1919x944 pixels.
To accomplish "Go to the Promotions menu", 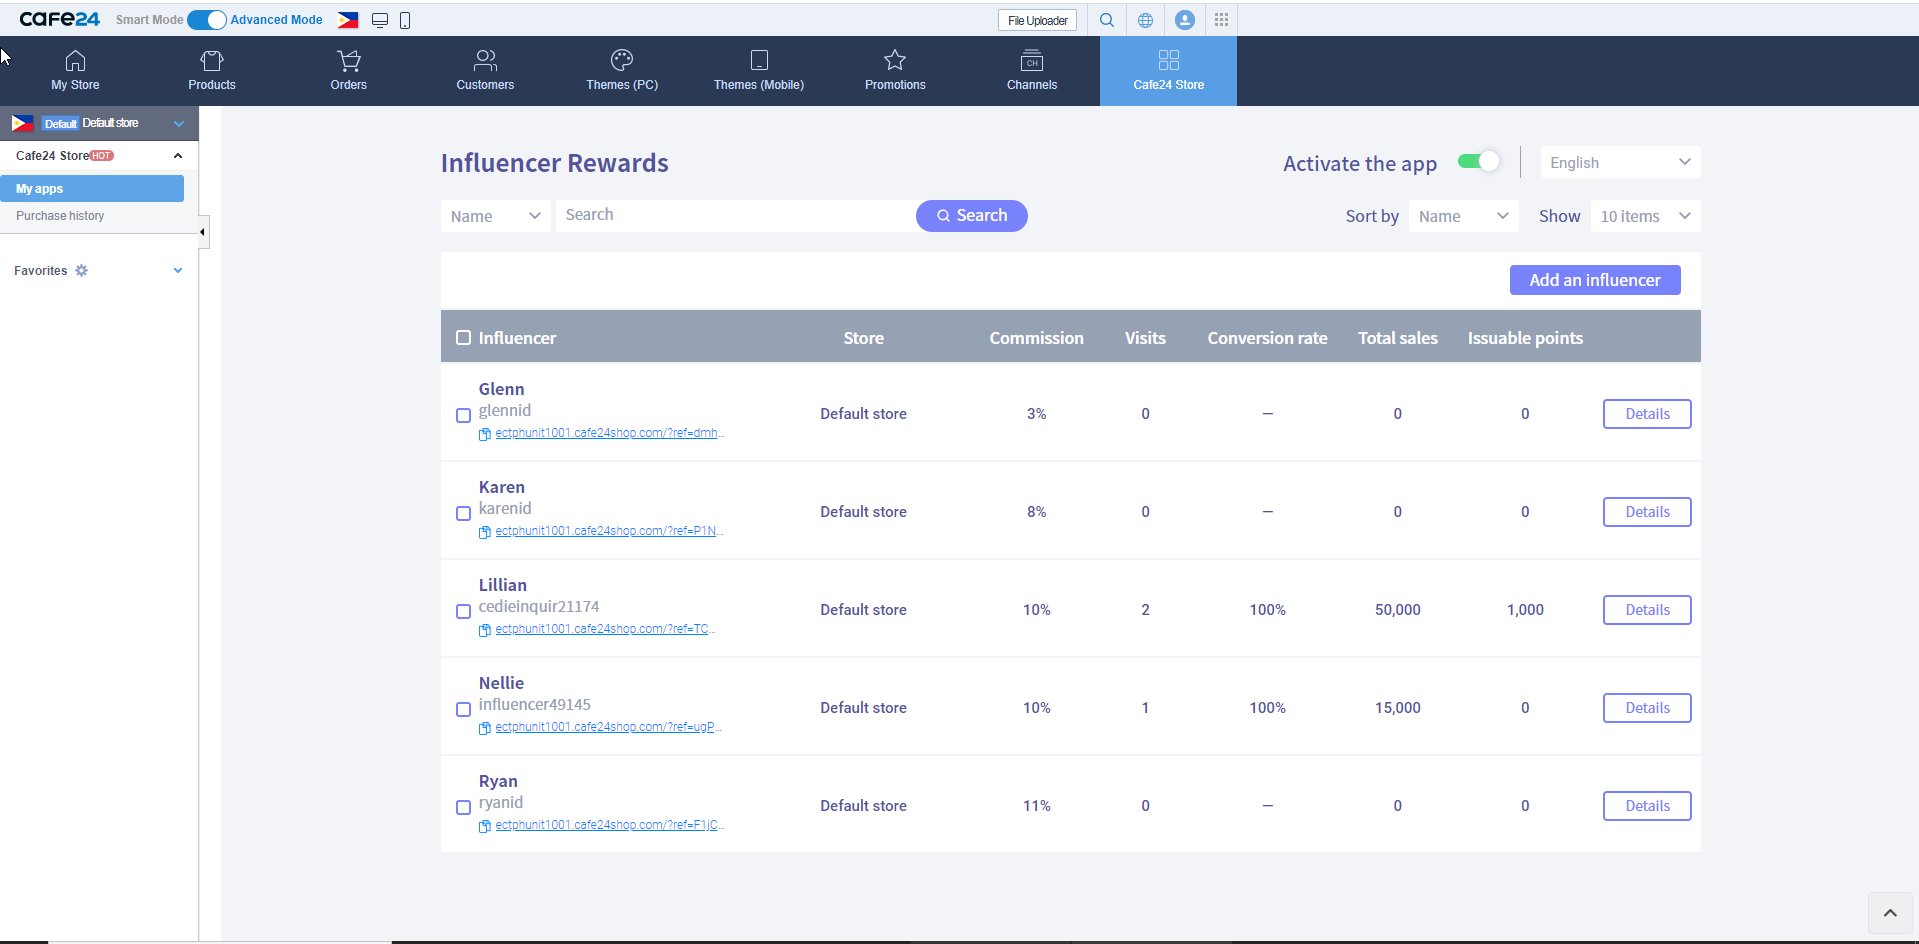I will [x=895, y=71].
